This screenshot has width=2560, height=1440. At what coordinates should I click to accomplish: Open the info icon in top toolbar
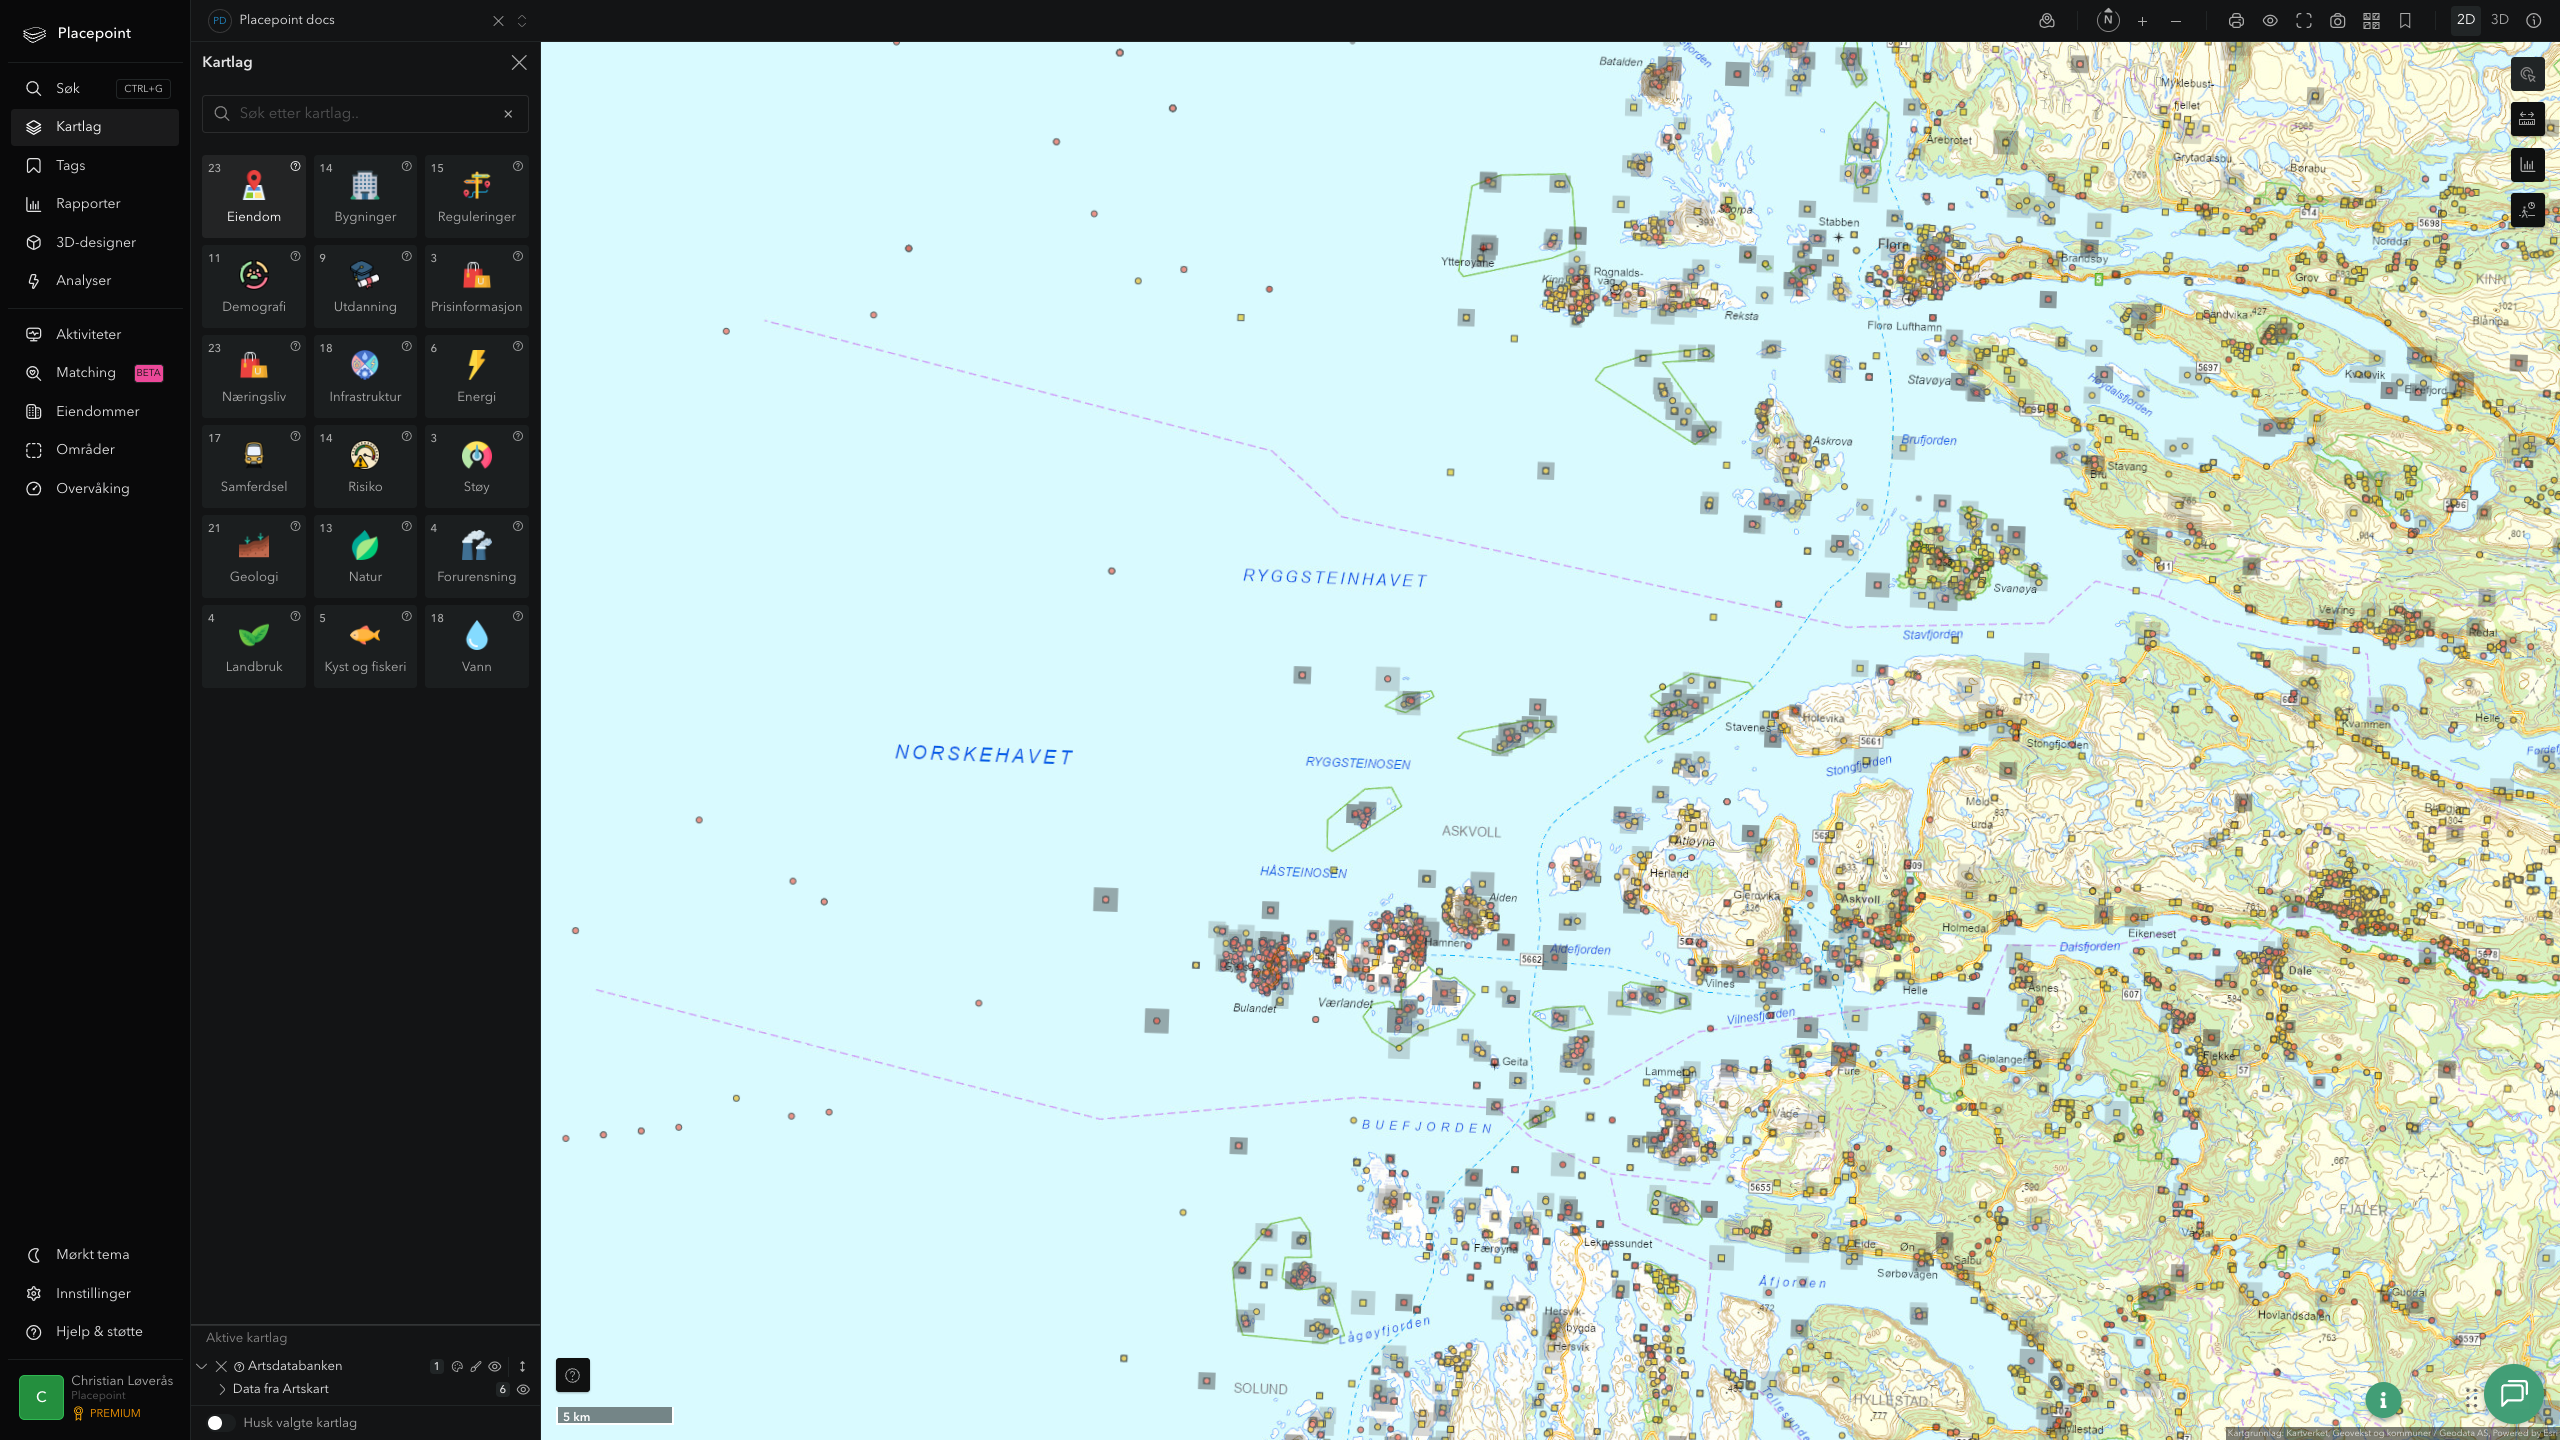pyautogui.click(x=2533, y=20)
